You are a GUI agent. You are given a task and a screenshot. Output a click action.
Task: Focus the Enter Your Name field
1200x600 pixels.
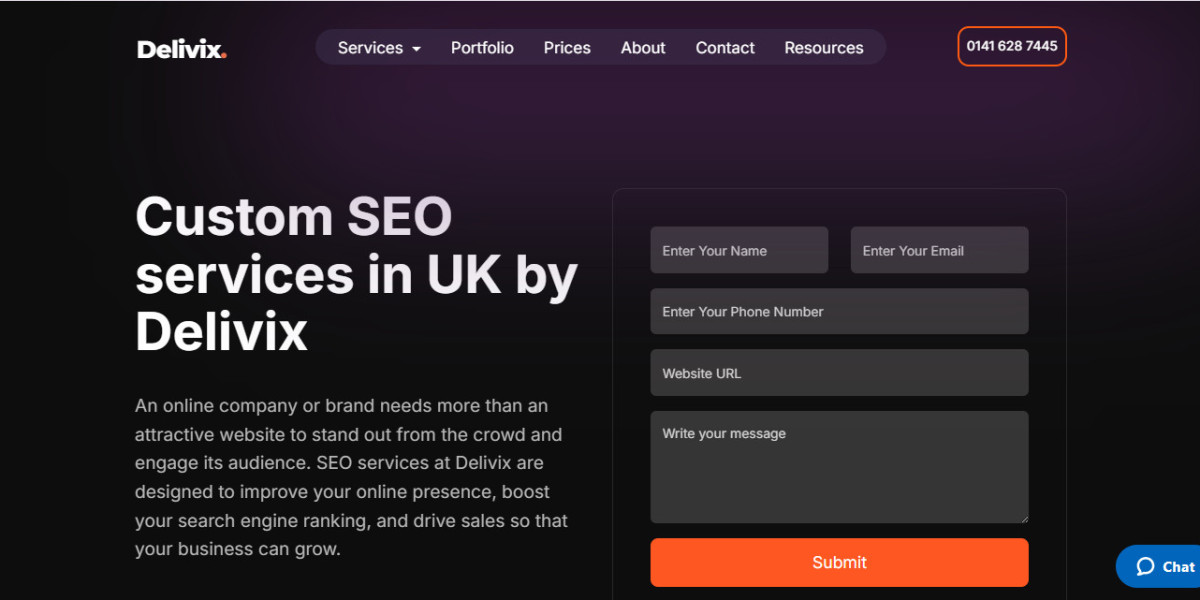pos(739,250)
